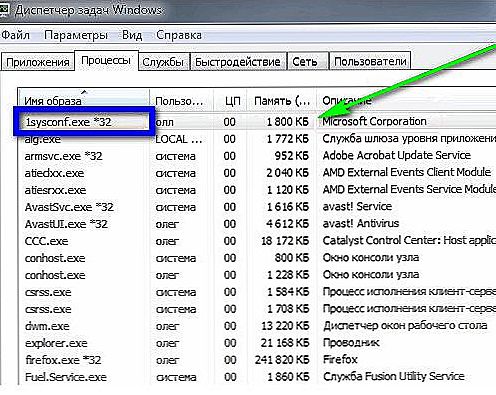Select process 1sysconf.exe *32
Screen dimensions: 496x395
[x=68, y=122]
